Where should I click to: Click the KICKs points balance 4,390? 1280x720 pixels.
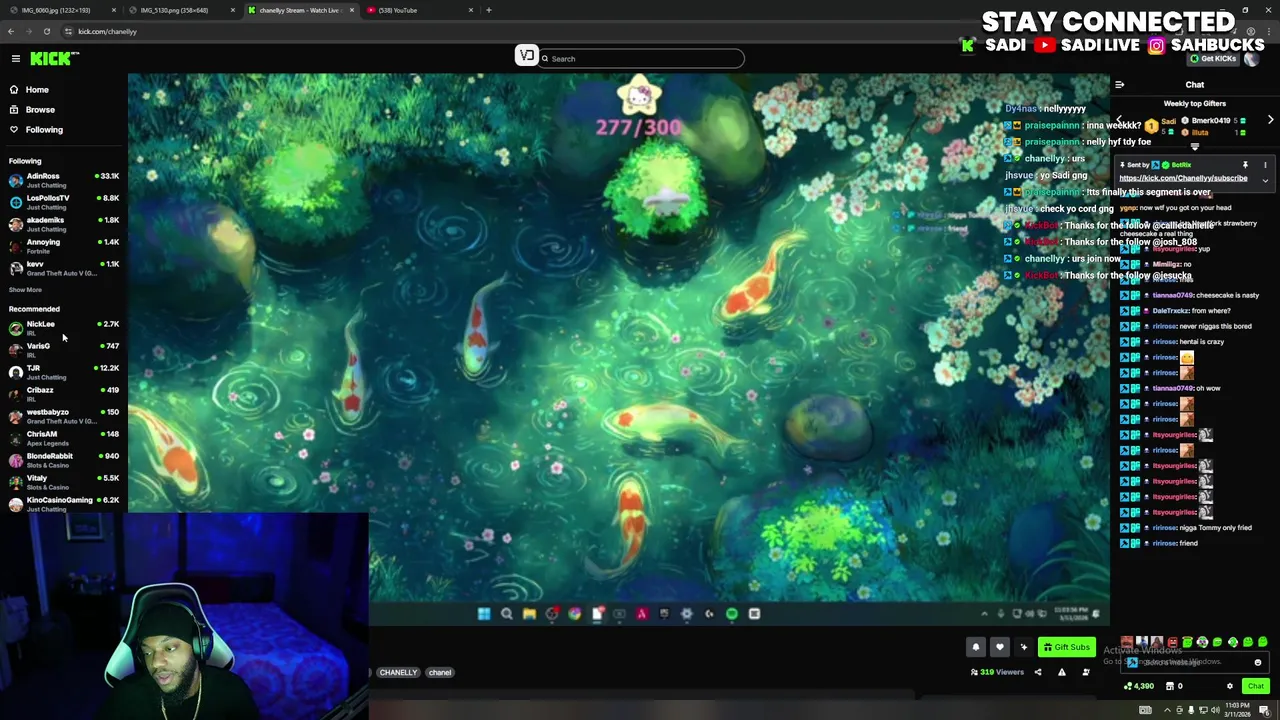point(1139,686)
